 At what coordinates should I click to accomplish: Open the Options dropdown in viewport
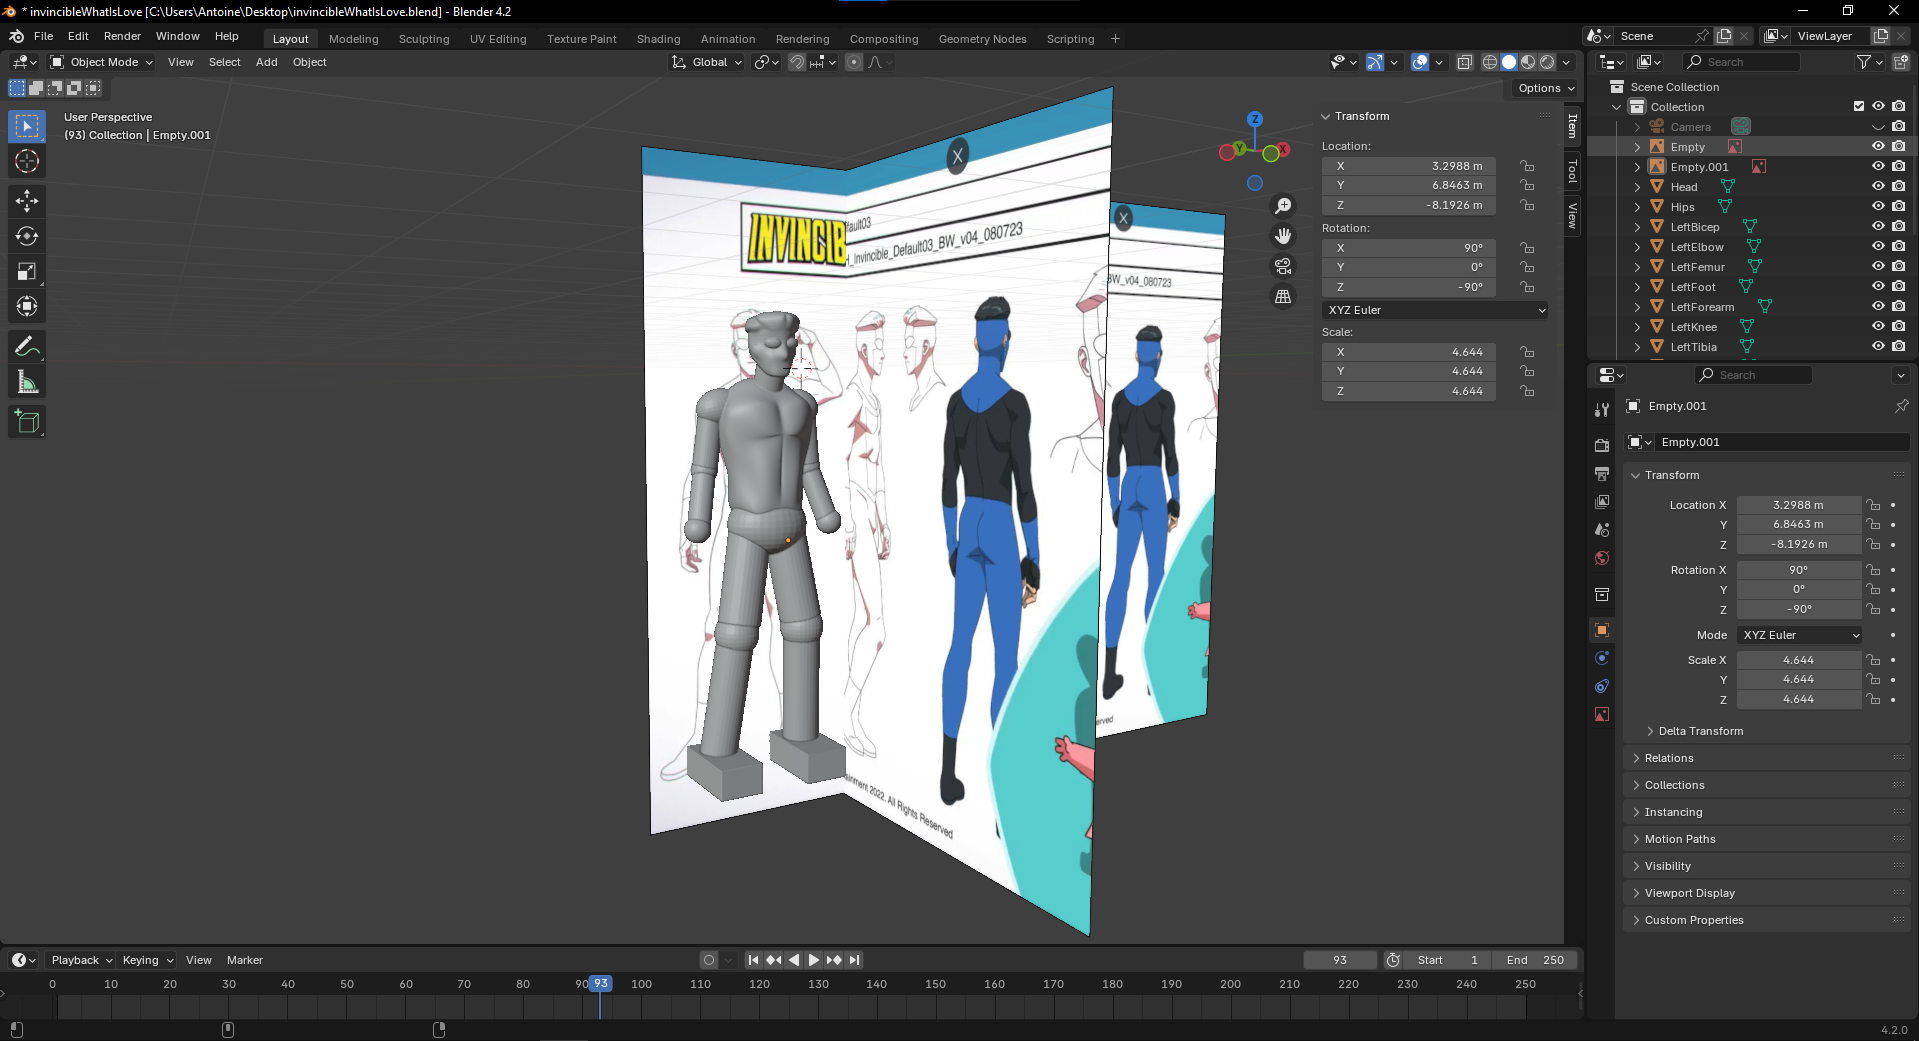coord(1546,88)
